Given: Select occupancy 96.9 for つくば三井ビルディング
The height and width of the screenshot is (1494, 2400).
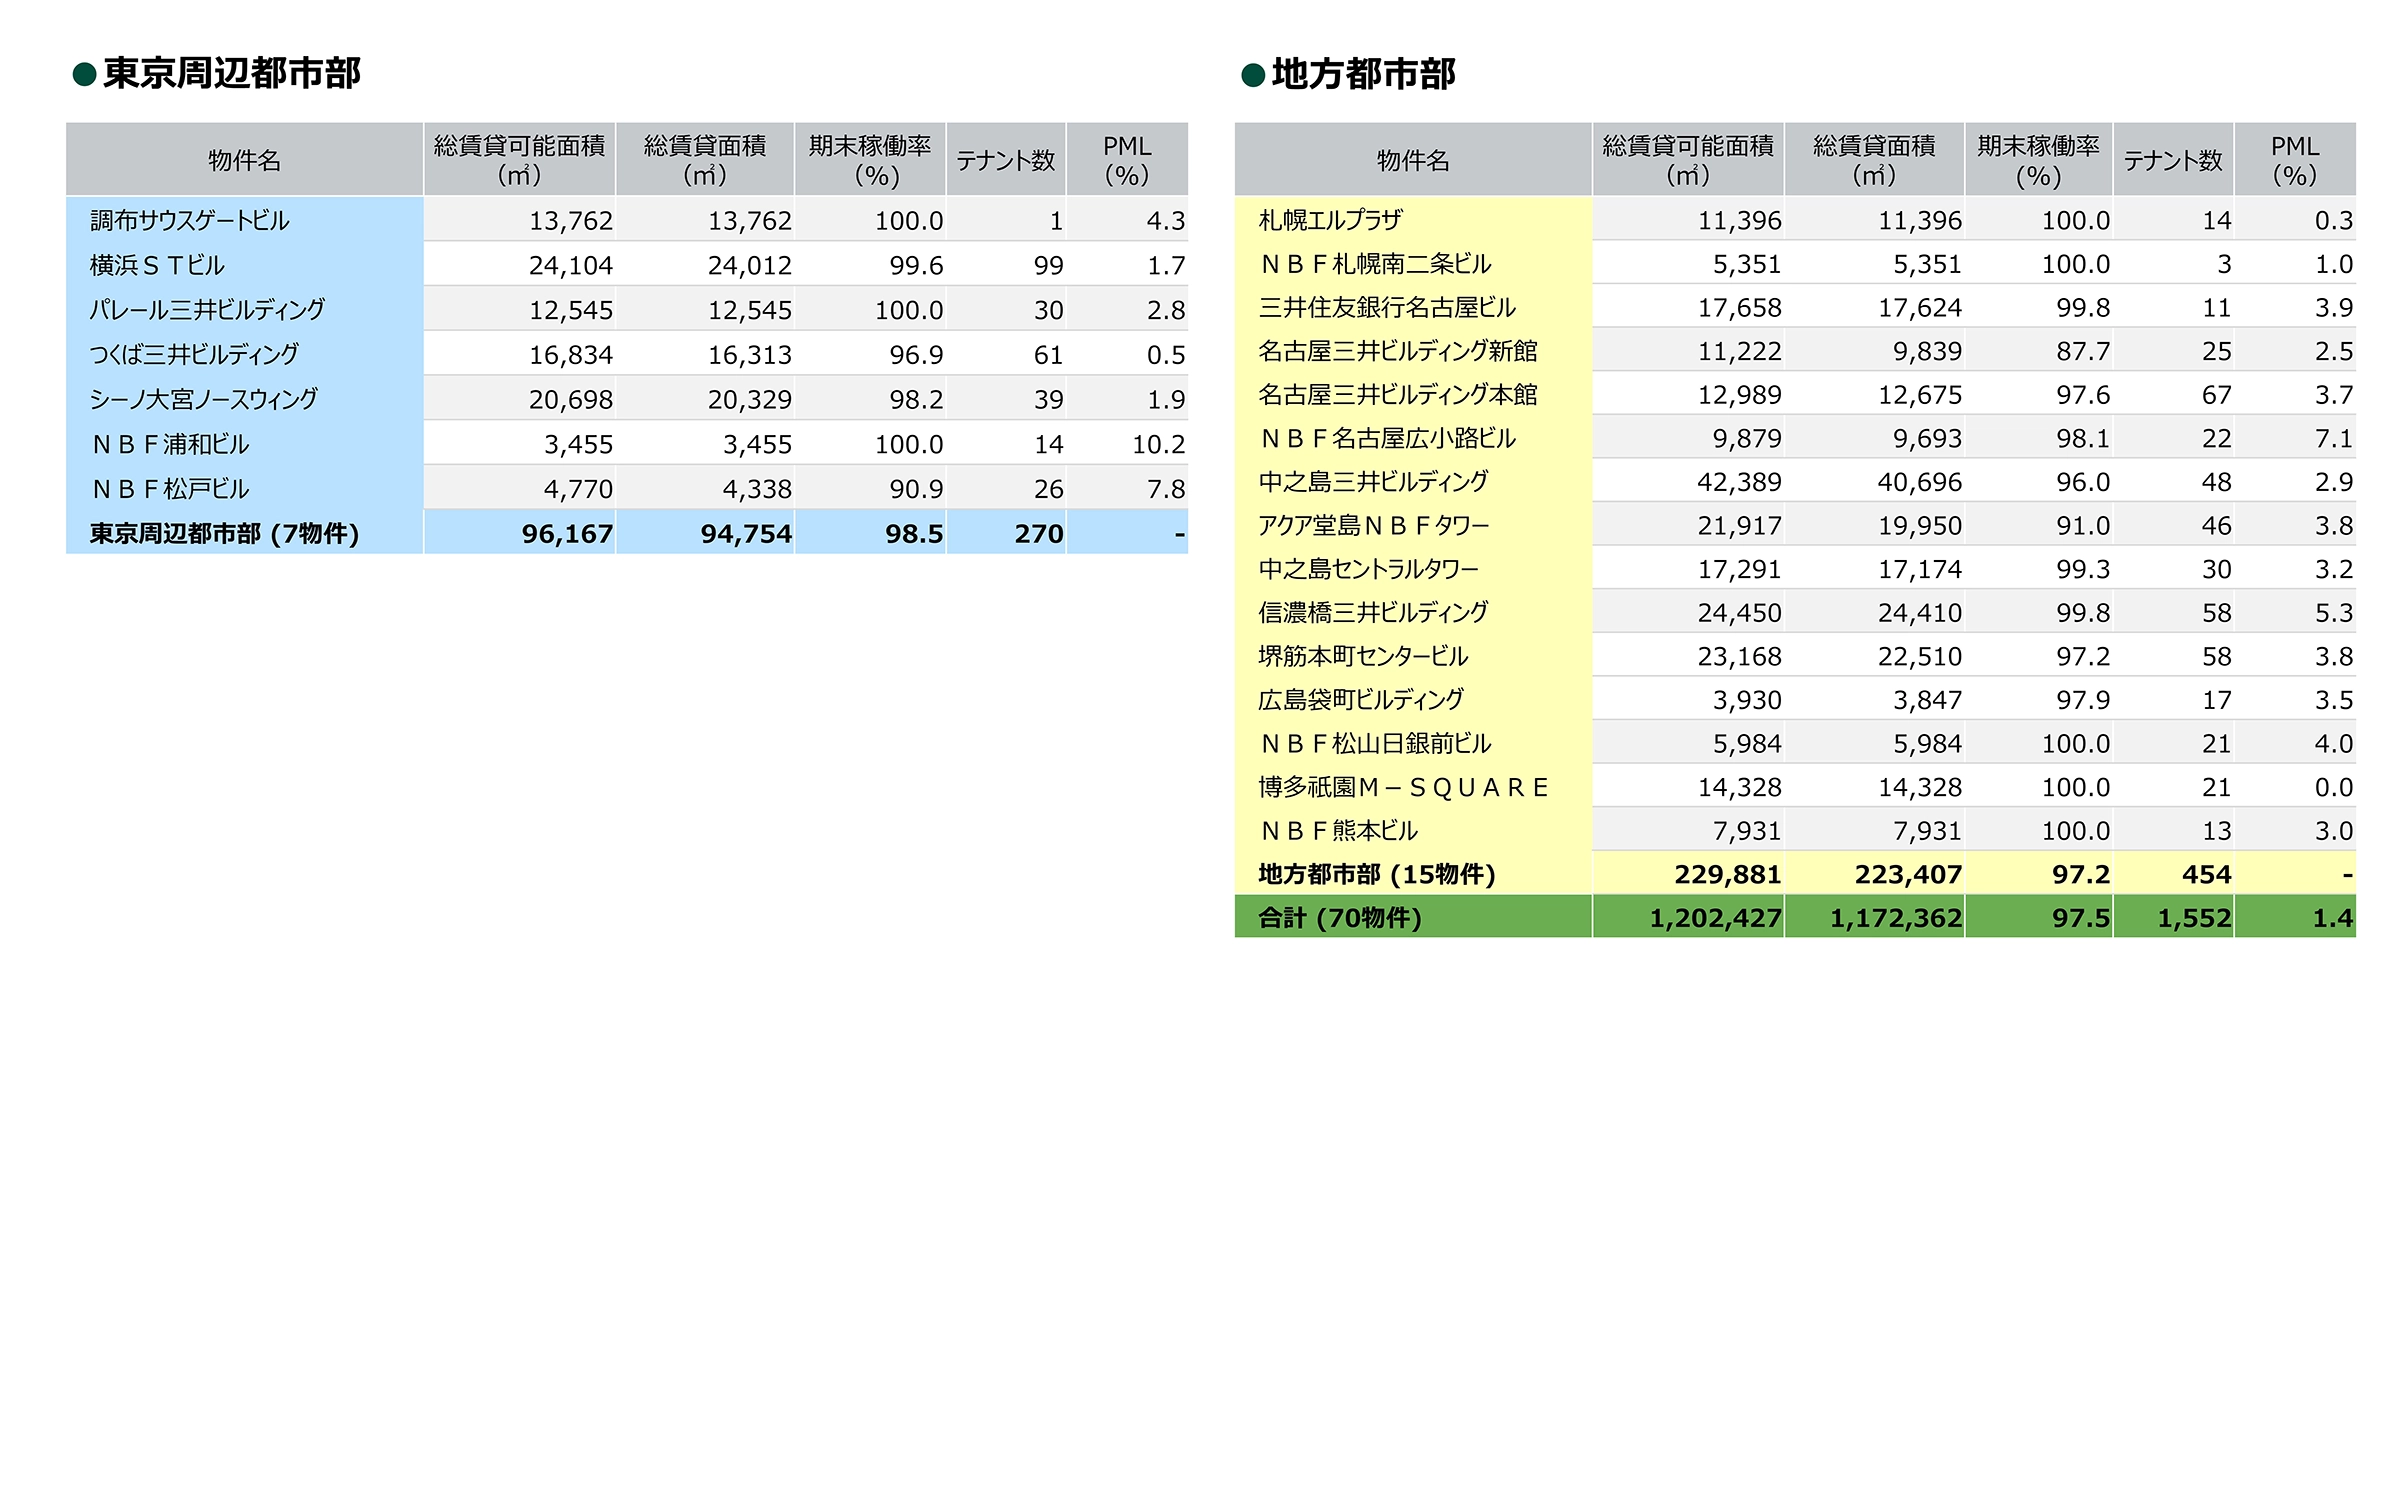Looking at the screenshot, I should click(916, 355).
